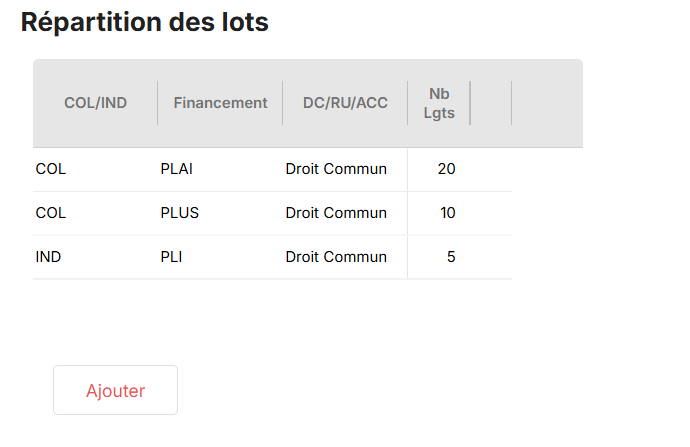Select the Nb Lgts column header
This screenshot has width=690, height=447.
439,103
